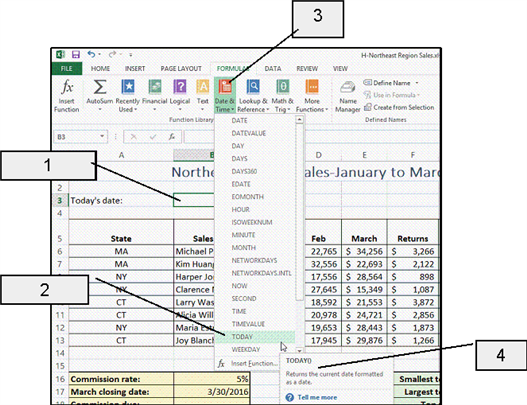Click the function list scrollbar thumb
Screen dimensions: 527x405
point(299,212)
